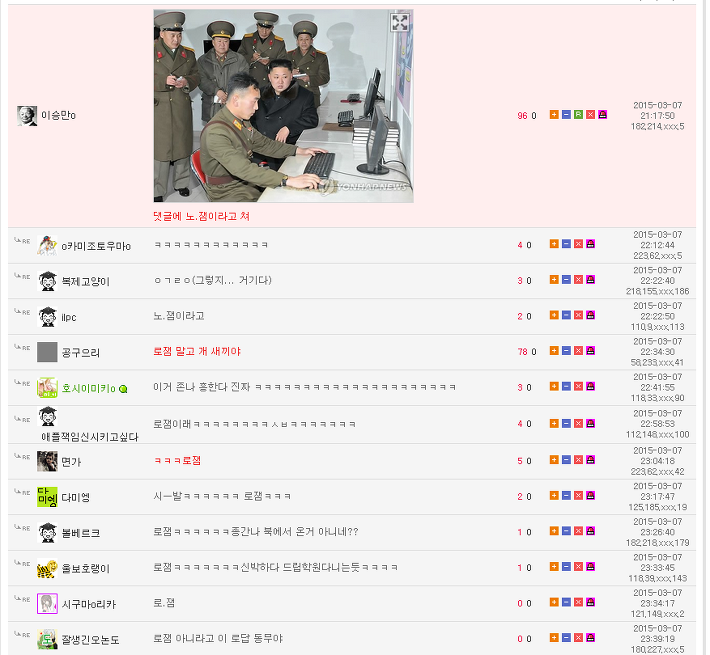Click vote count 96 on main post
Screen dimensions: 710x655
click(522, 116)
